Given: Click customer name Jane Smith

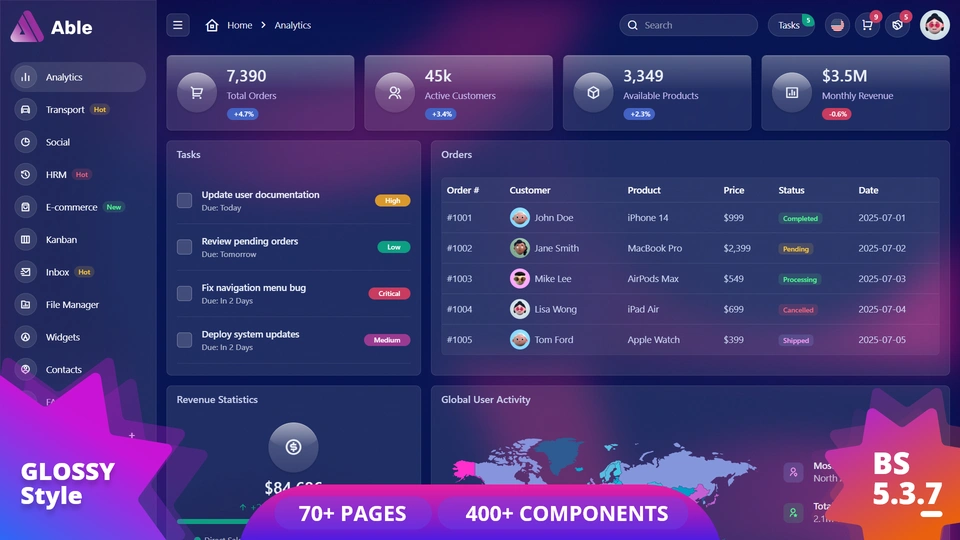Looking at the screenshot, I should [x=557, y=248].
